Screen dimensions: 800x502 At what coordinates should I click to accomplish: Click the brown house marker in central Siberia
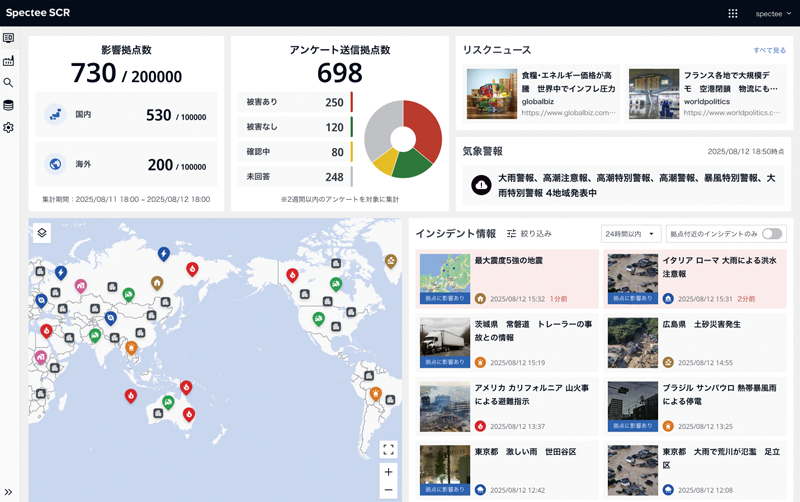tap(157, 282)
